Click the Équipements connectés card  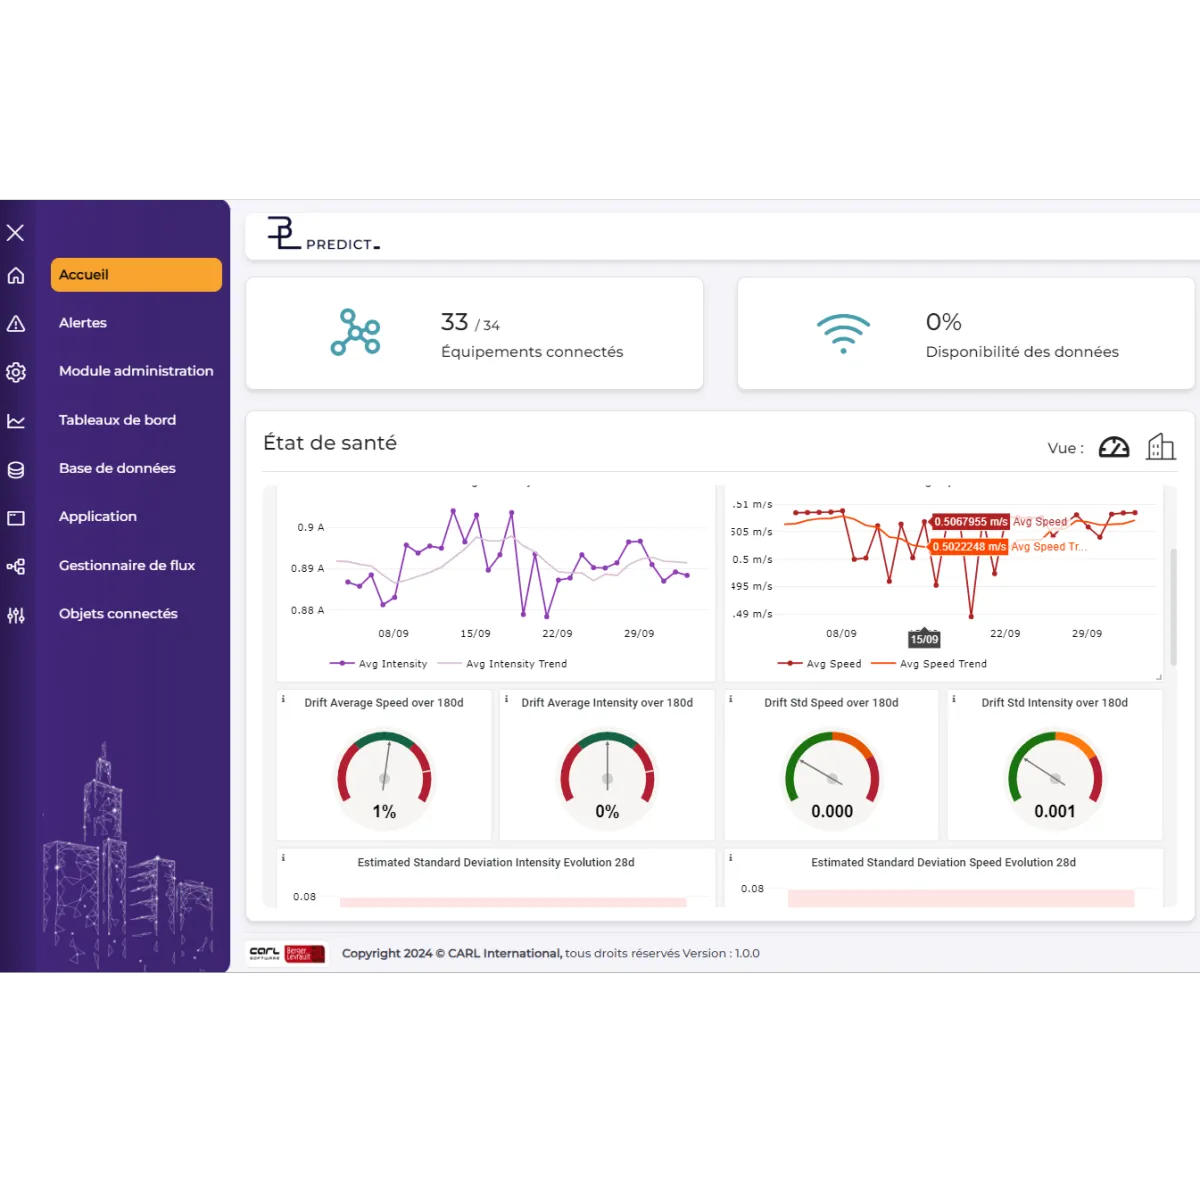pos(474,334)
